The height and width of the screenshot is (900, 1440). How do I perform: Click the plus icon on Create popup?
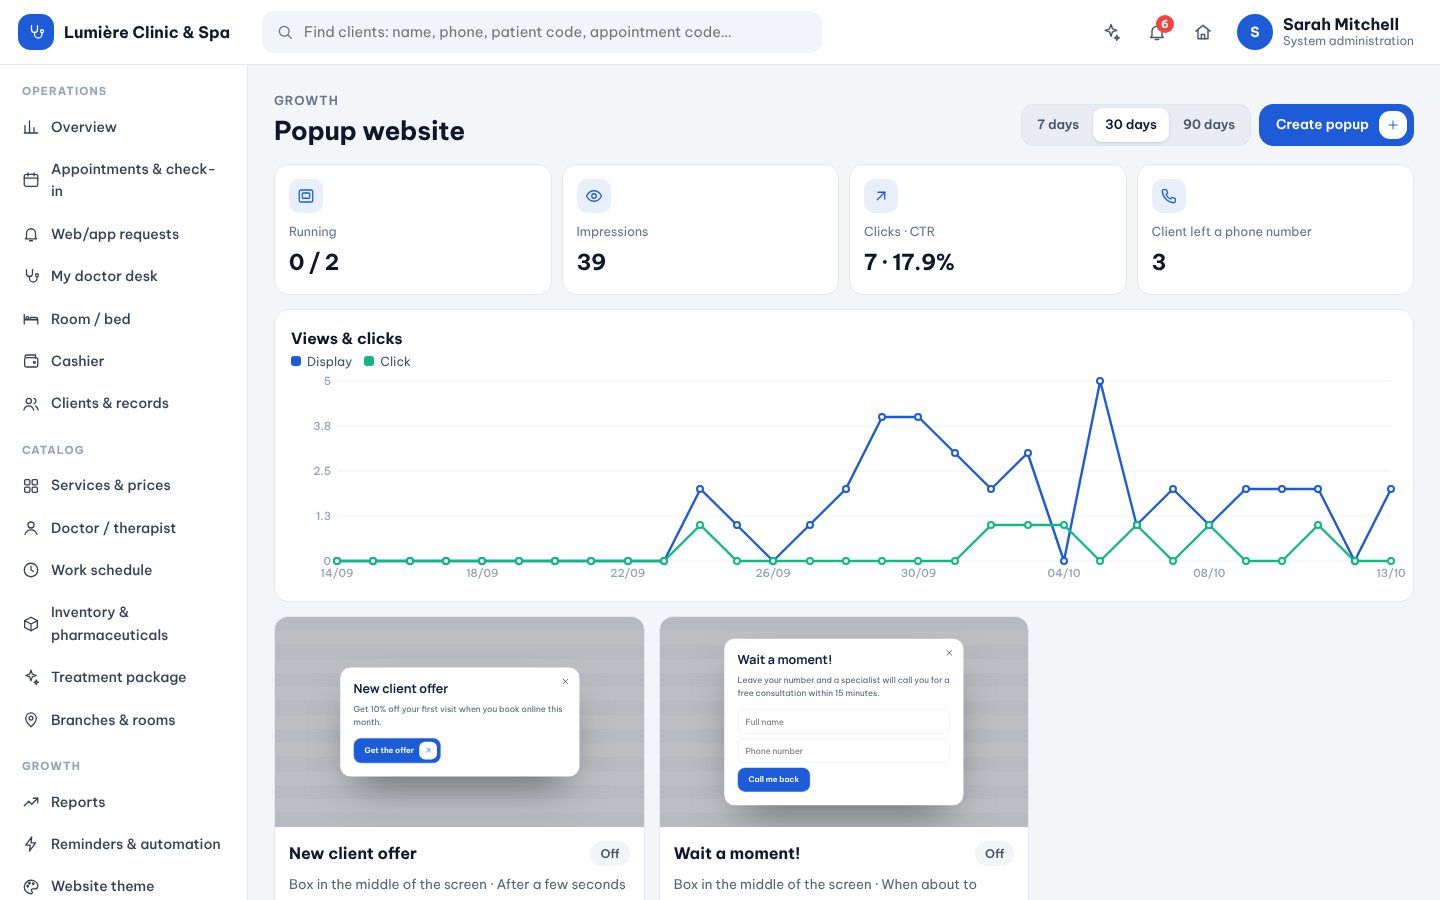tap(1393, 125)
